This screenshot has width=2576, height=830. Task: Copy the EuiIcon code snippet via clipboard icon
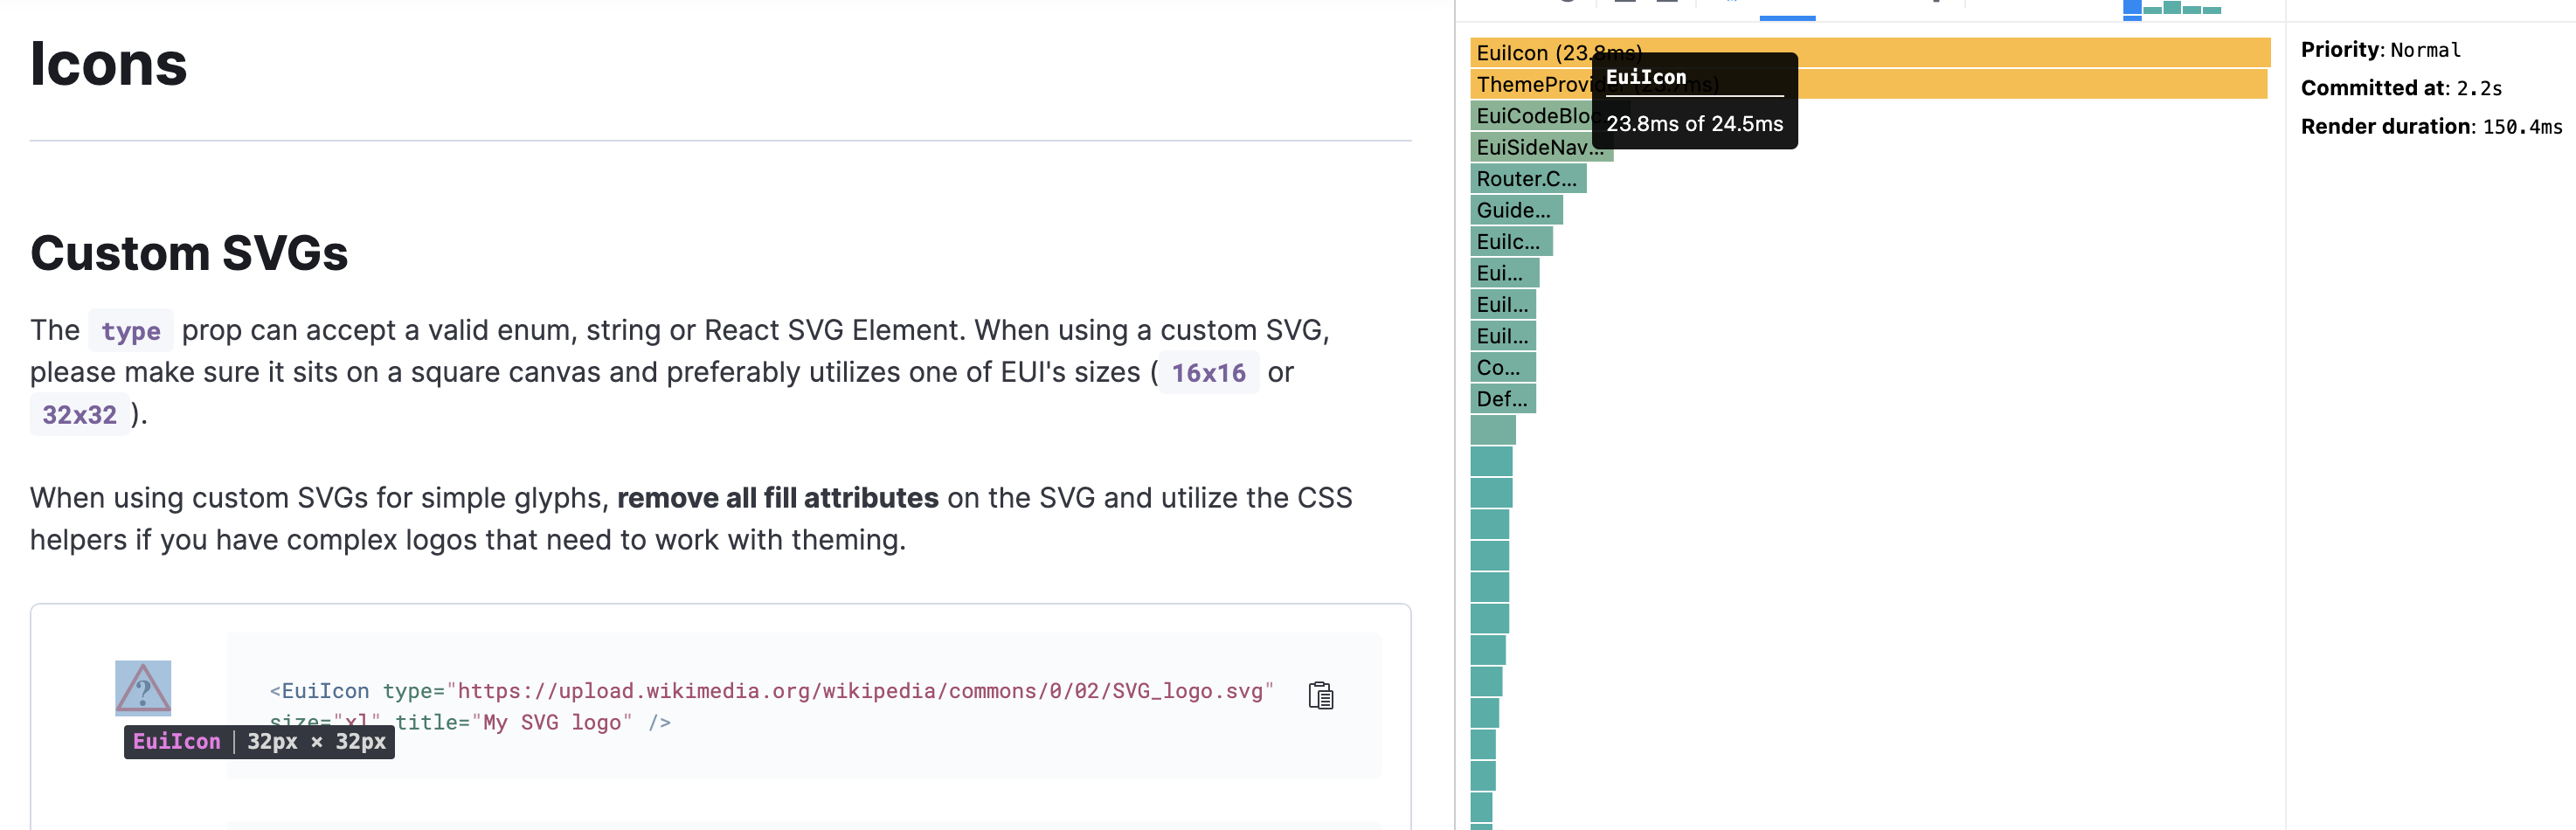(x=1320, y=695)
